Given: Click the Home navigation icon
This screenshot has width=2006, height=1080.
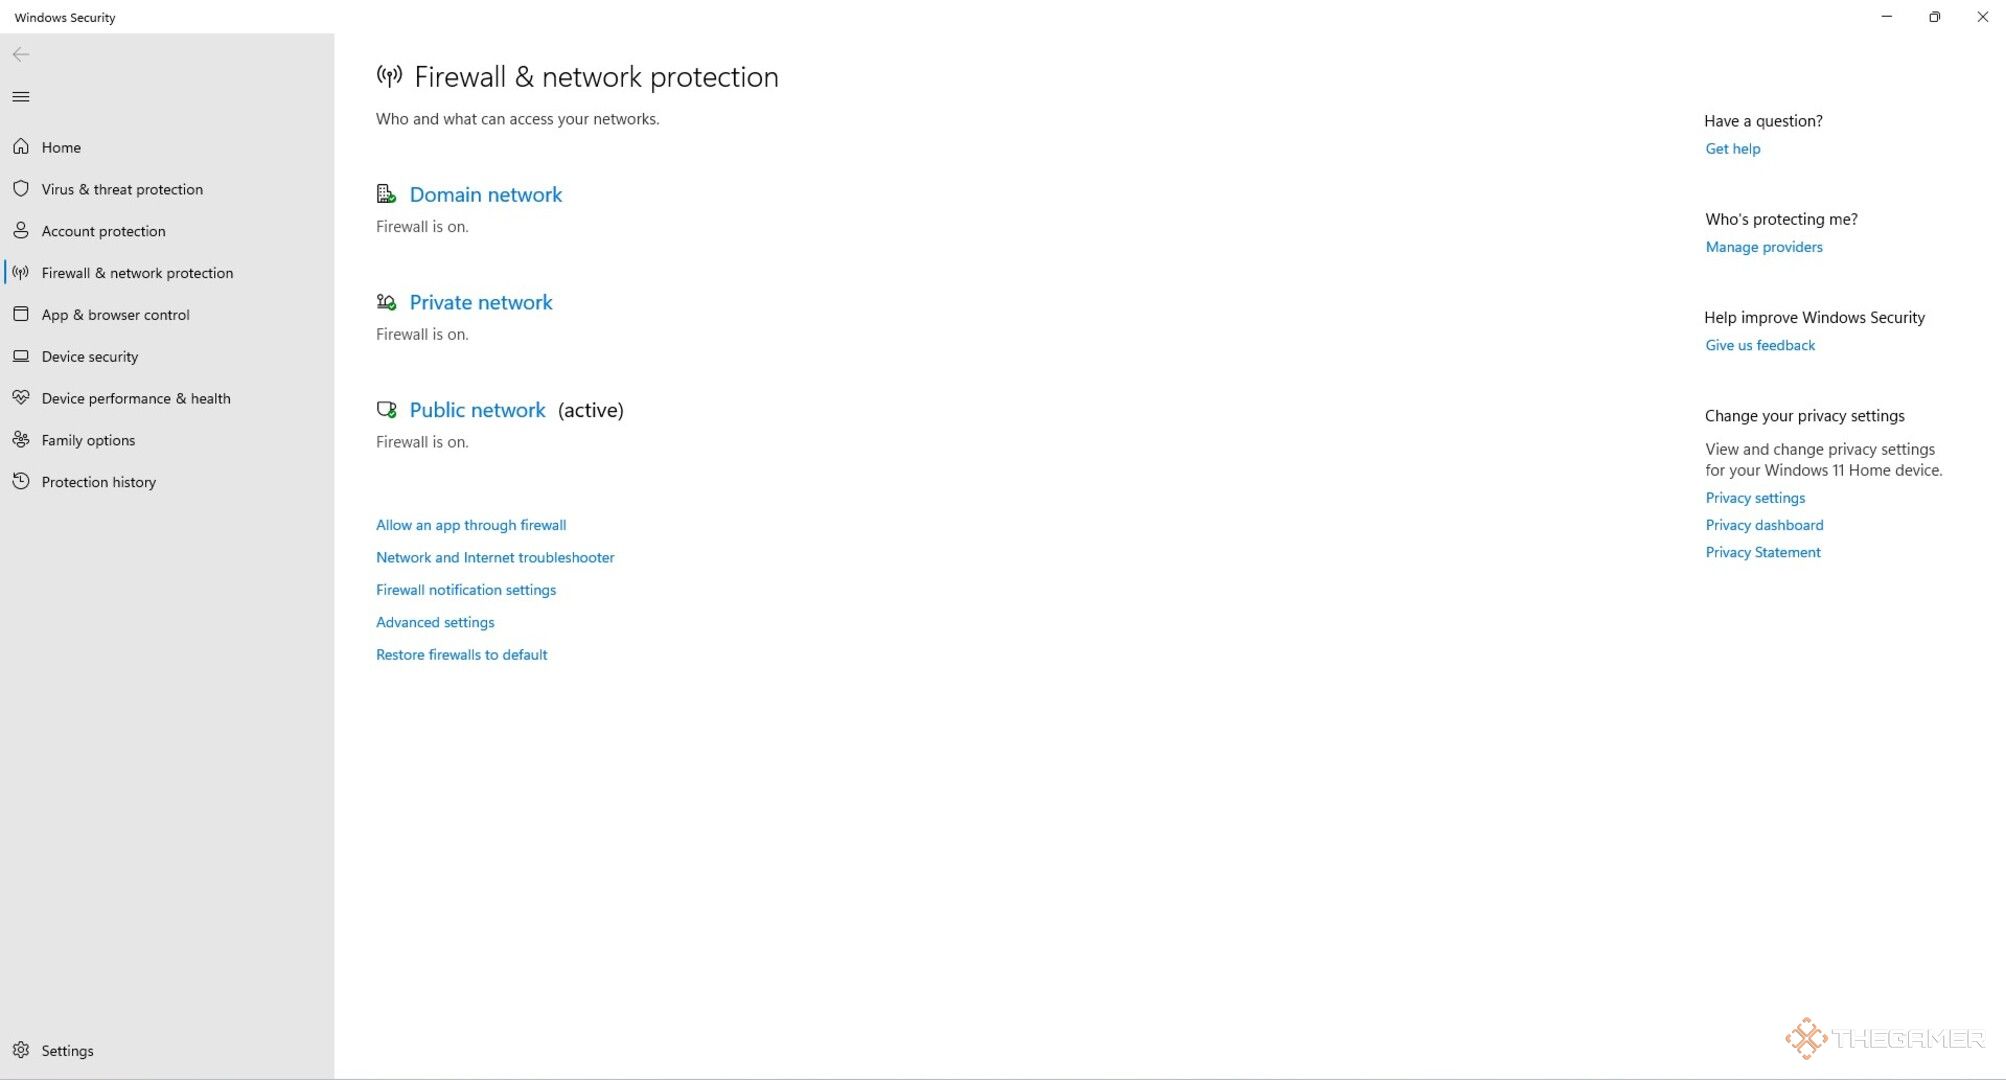Looking at the screenshot, I should click(23, 146).
